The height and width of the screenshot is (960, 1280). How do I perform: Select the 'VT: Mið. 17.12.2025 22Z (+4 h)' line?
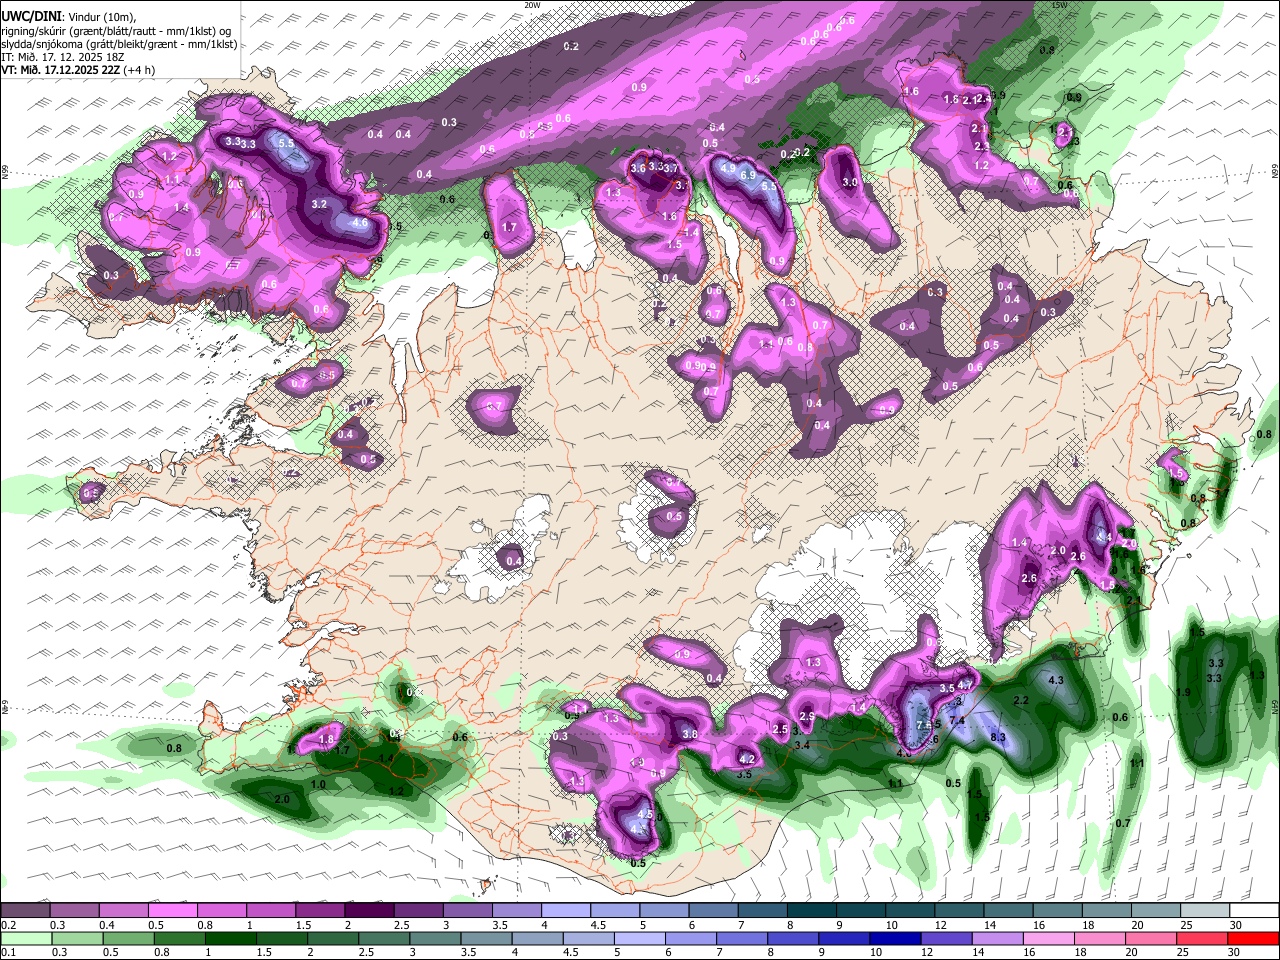(x=78, y=70)
